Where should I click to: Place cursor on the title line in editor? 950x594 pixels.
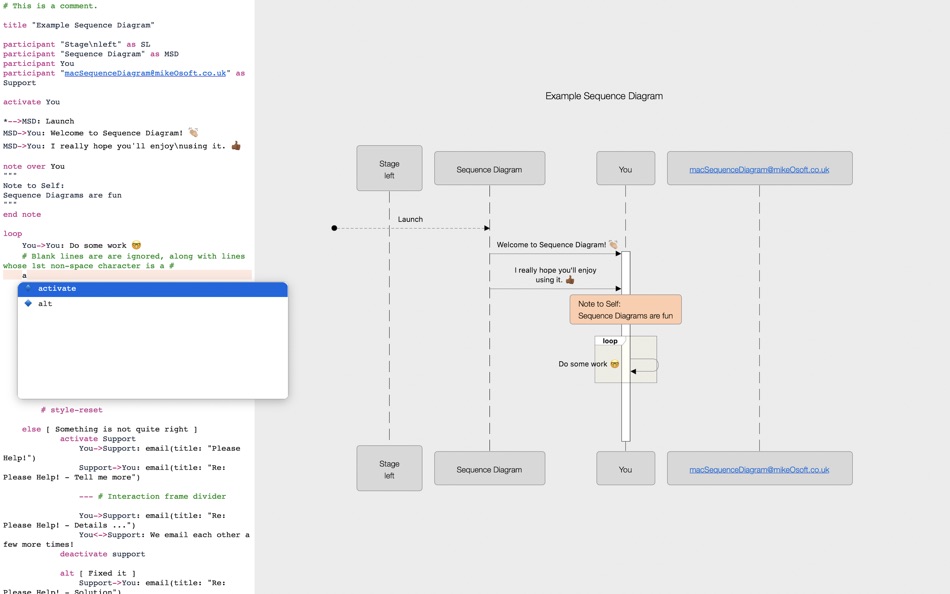click(79, 25)
